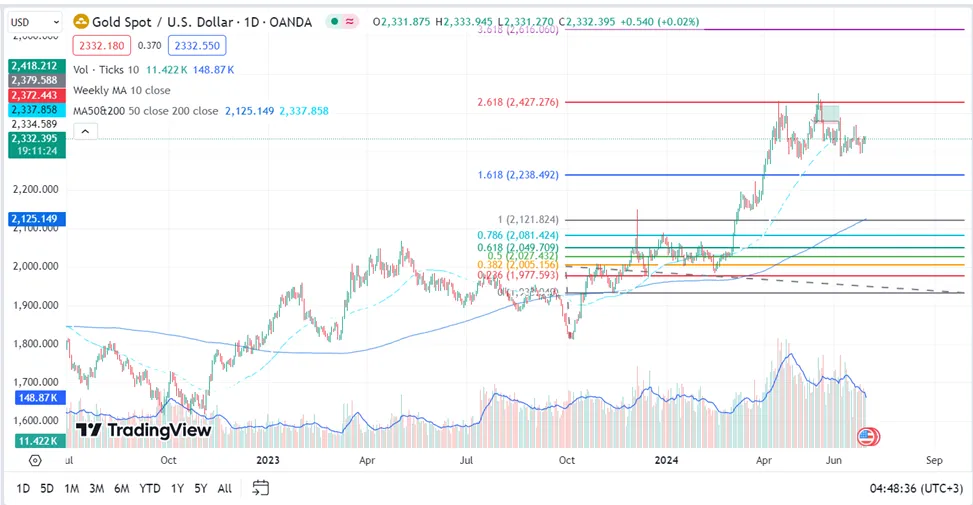Show All time range data
Image resolution: width=973 pixels, height=505 pixels.
225,488
